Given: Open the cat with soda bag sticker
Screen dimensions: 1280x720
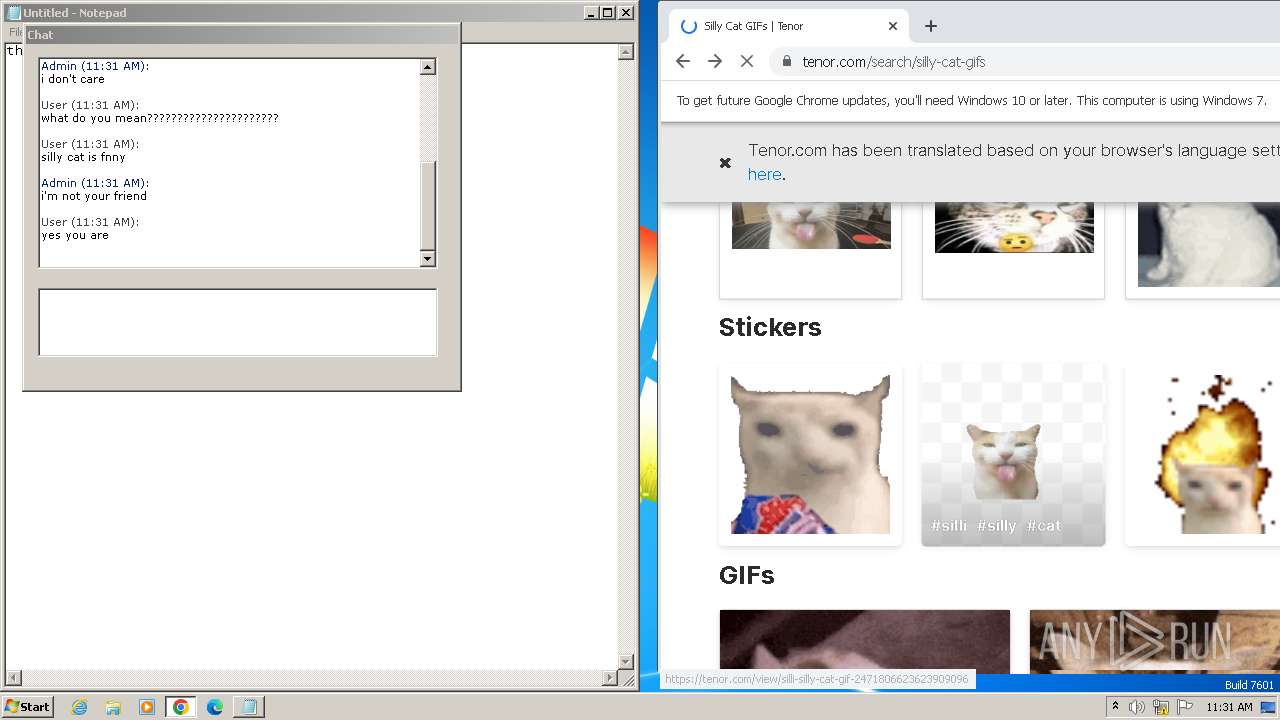Looking at the screenshot, I should [x=810, y=455].
